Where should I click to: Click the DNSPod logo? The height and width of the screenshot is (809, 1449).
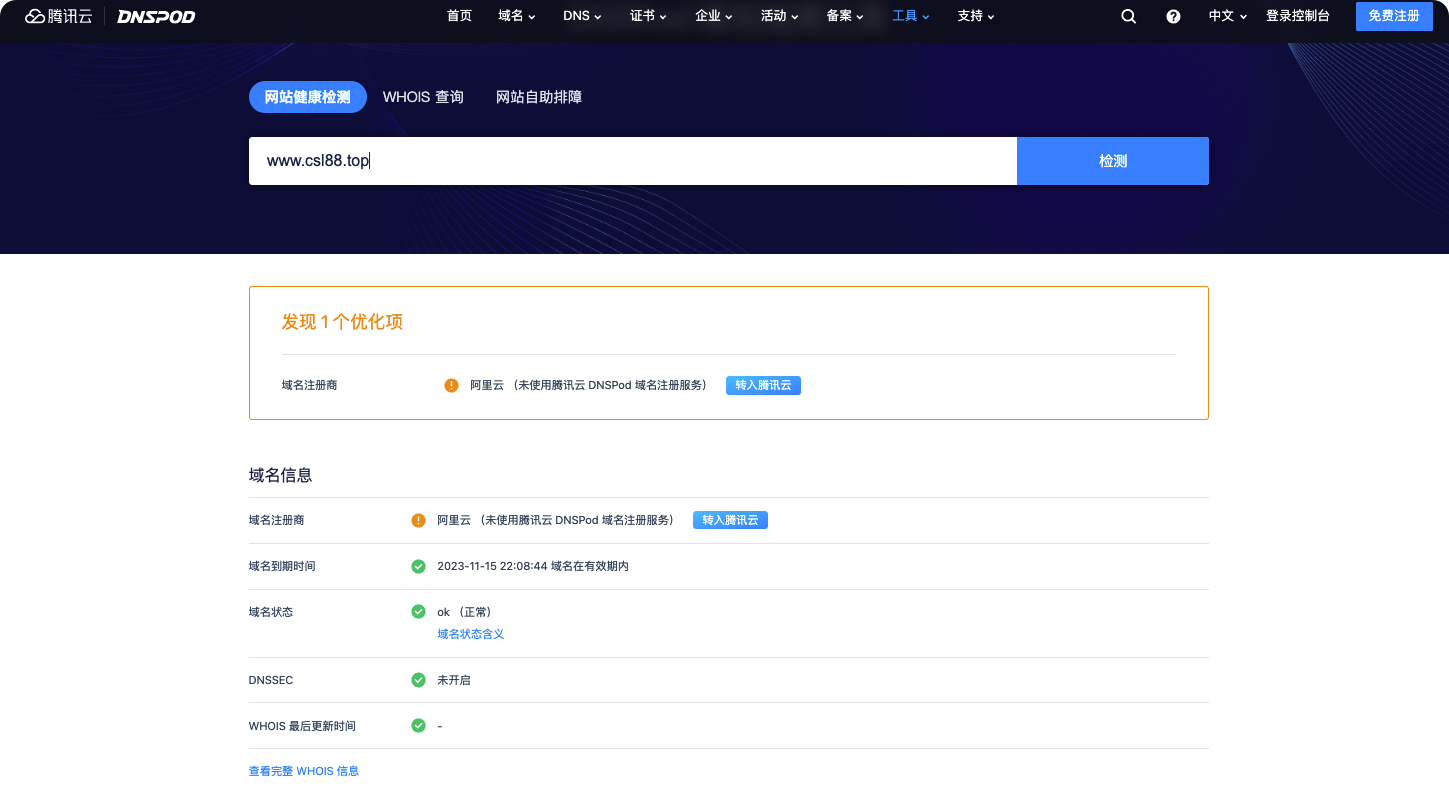(x=156, y=16)
